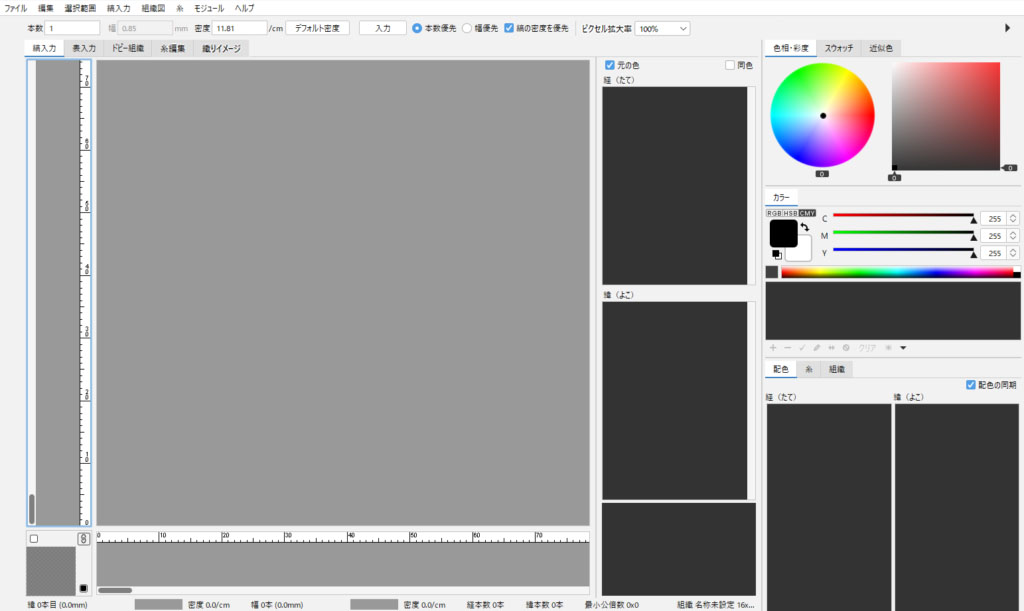1024x611 pixels.
Task: Uncheck the 配色の同期 checkbox
Action: [x=971, y=385]
